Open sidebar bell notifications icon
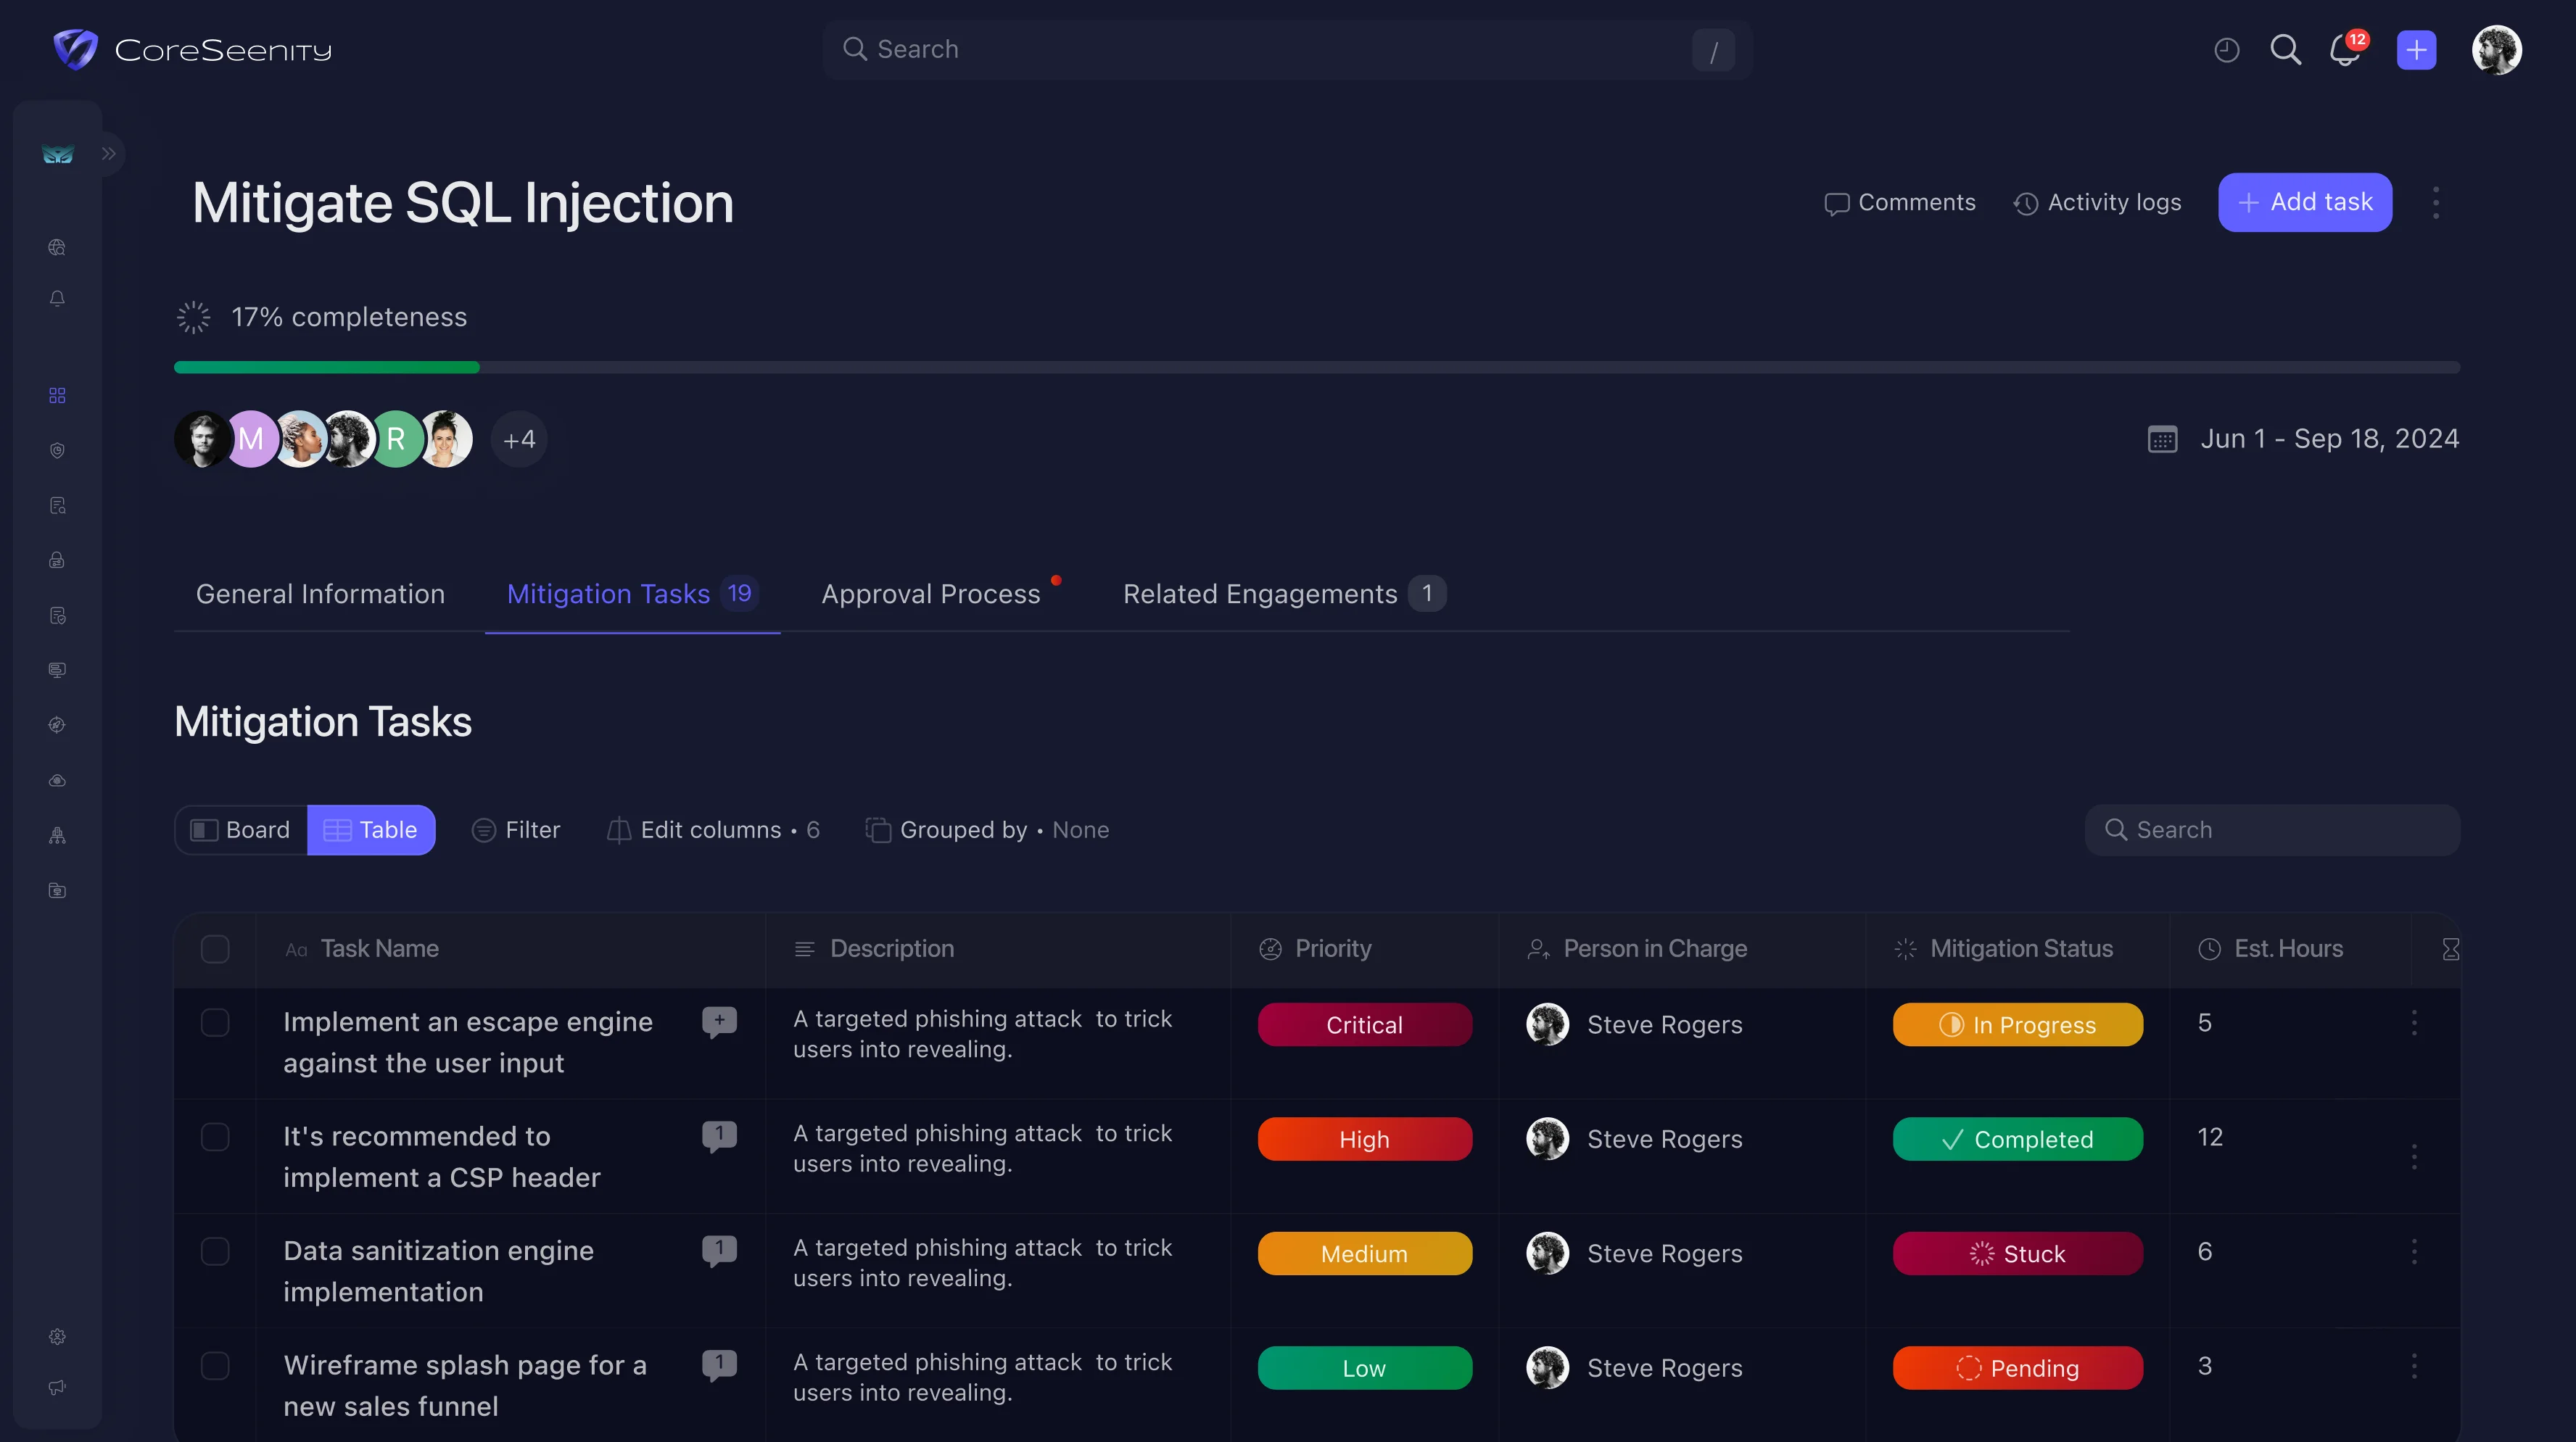The height and width of the screenshot is (1442, 2576). tap(57, 299)
